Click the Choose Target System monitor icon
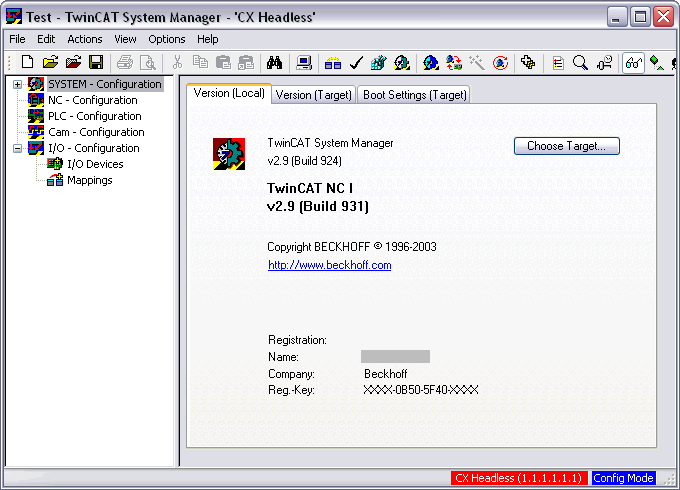Viewport: 680px width, 490px height. click(304, 63)
